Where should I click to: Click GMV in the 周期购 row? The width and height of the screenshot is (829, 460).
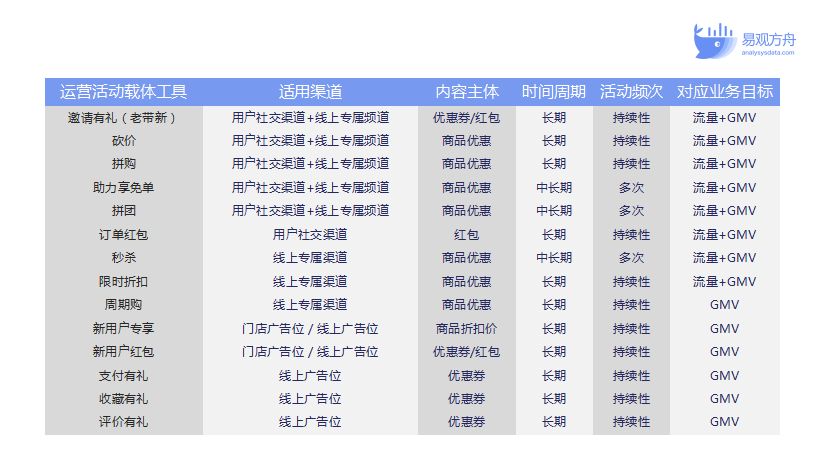725,305
